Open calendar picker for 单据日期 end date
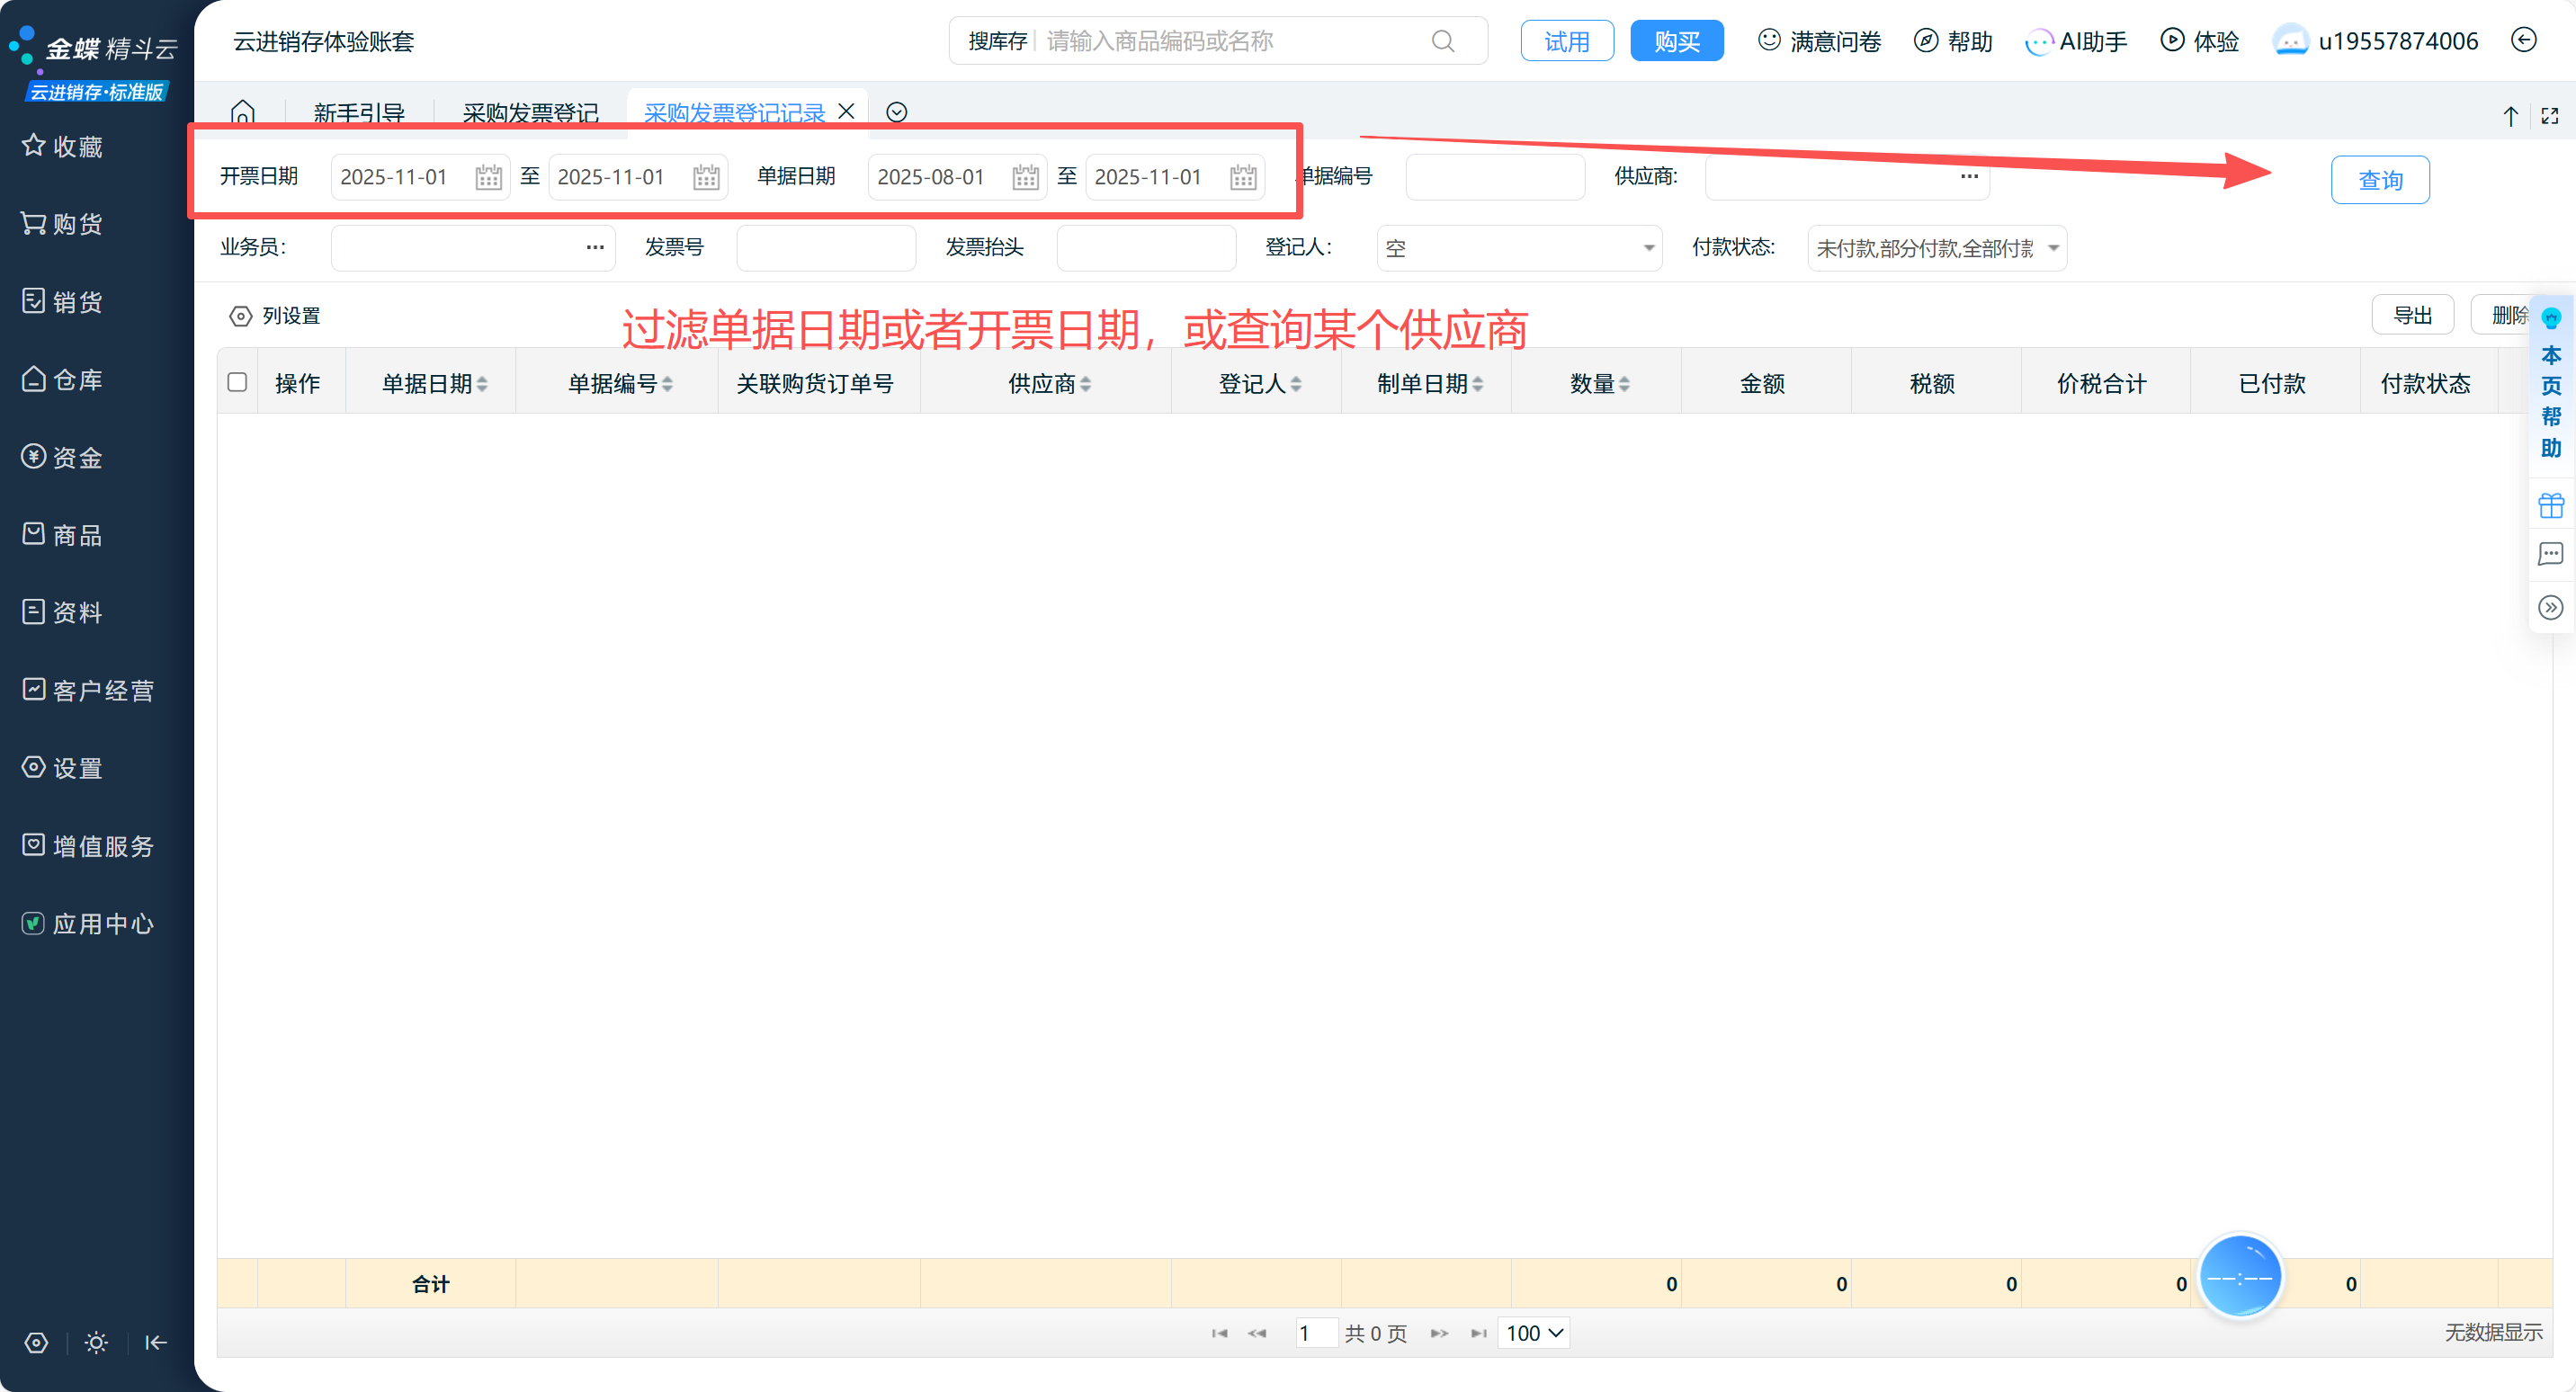 click(x=1243, y=177)
